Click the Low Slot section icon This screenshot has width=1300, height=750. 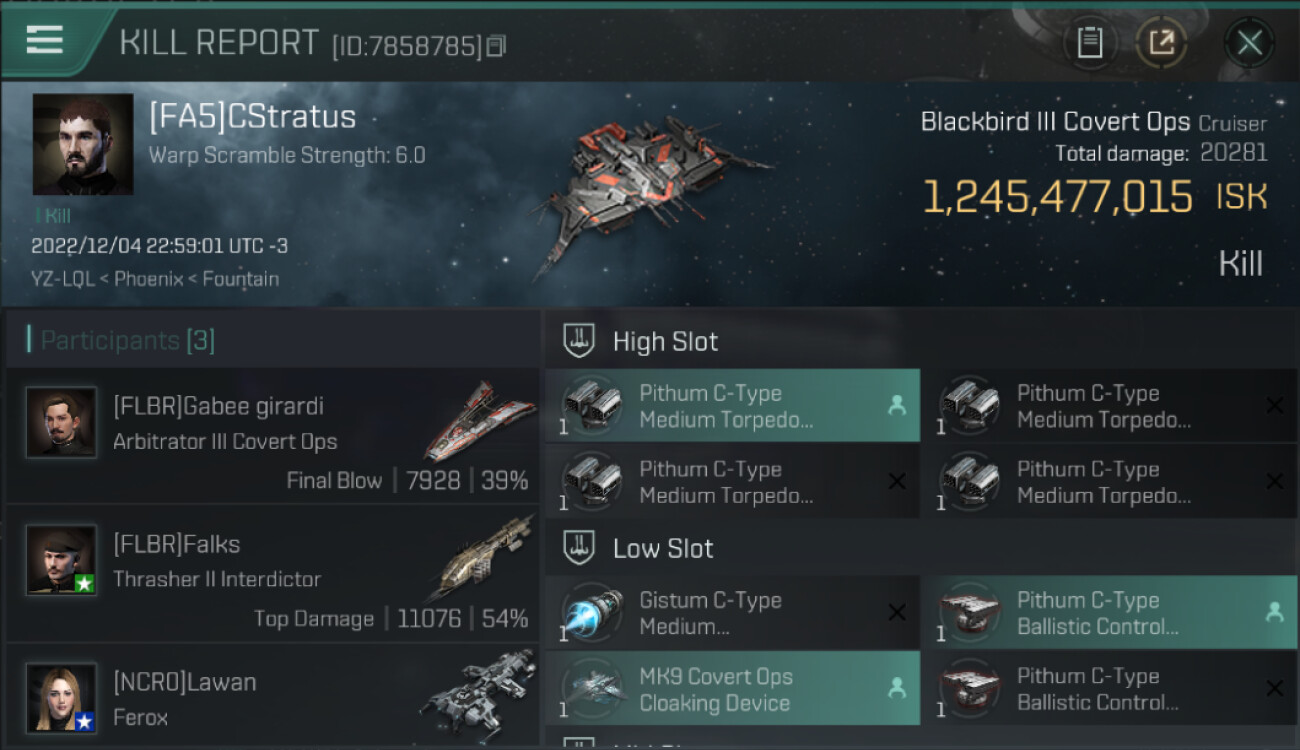coord(580,548)
